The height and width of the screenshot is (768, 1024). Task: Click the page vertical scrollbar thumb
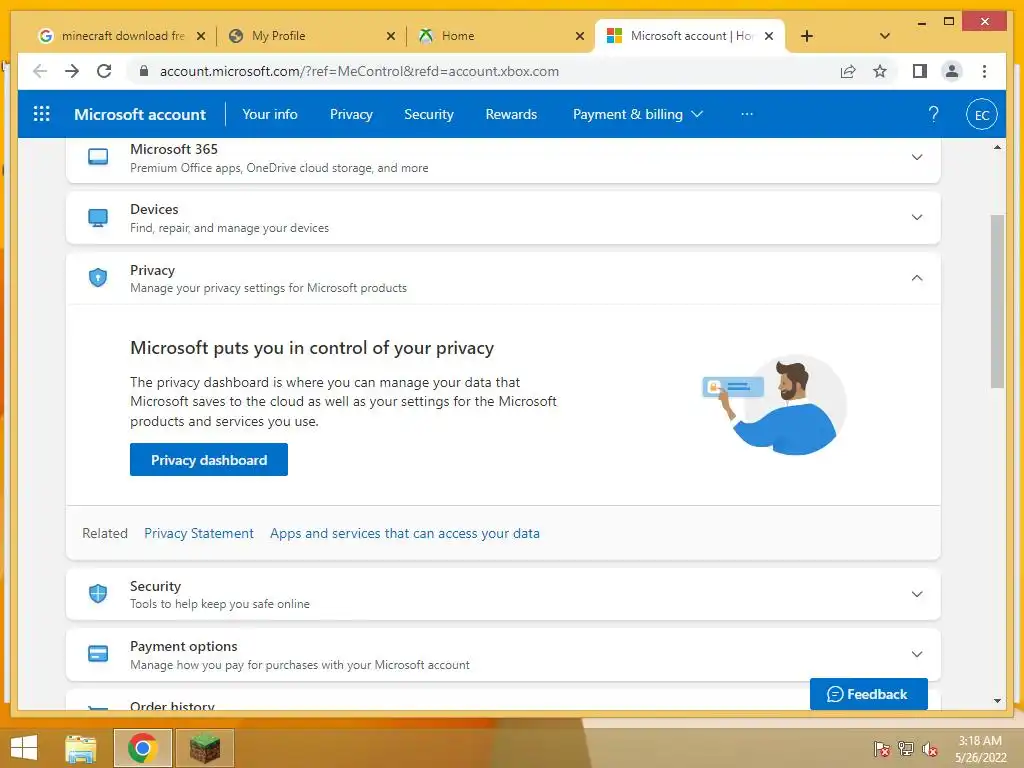pos(997,301)
